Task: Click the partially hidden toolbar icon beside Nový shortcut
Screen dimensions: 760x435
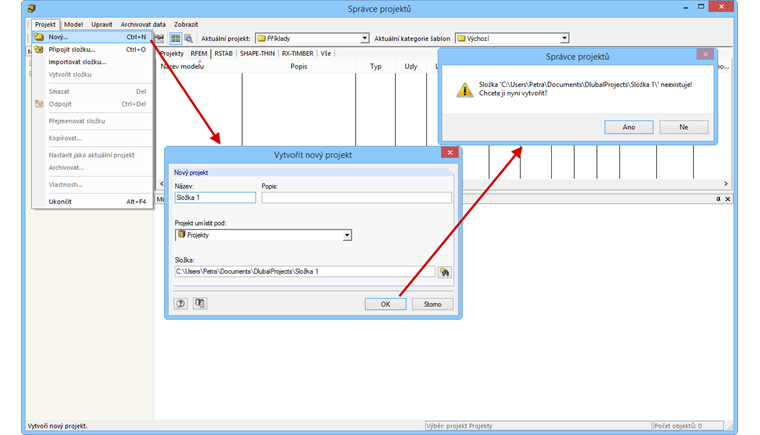Action: click(159, 38)
